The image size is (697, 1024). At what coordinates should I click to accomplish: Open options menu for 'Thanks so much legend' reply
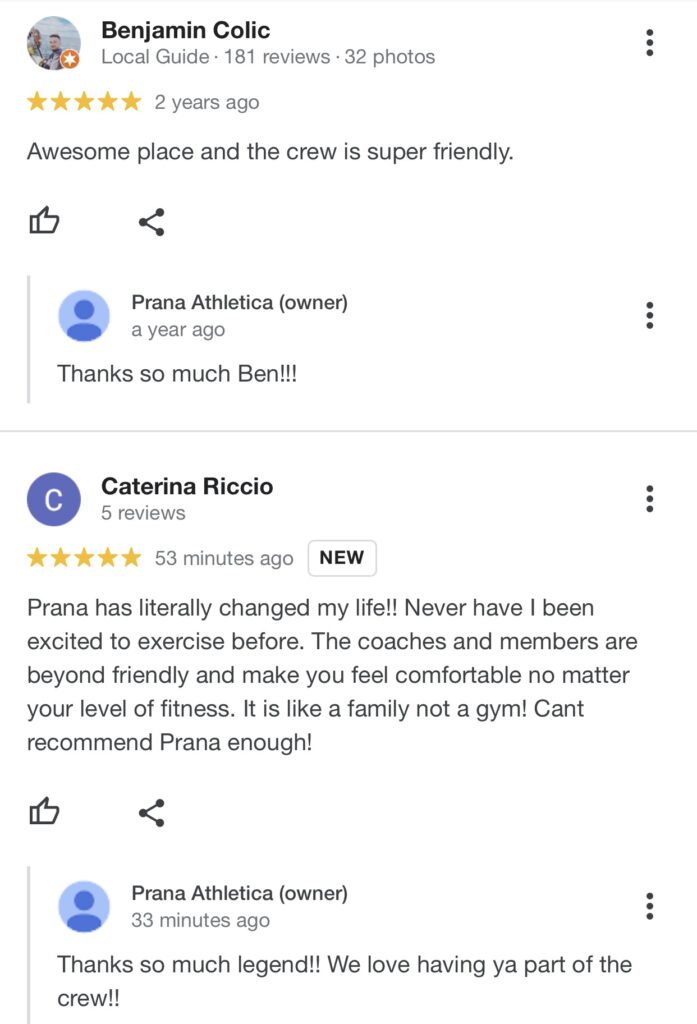(650, 906)
